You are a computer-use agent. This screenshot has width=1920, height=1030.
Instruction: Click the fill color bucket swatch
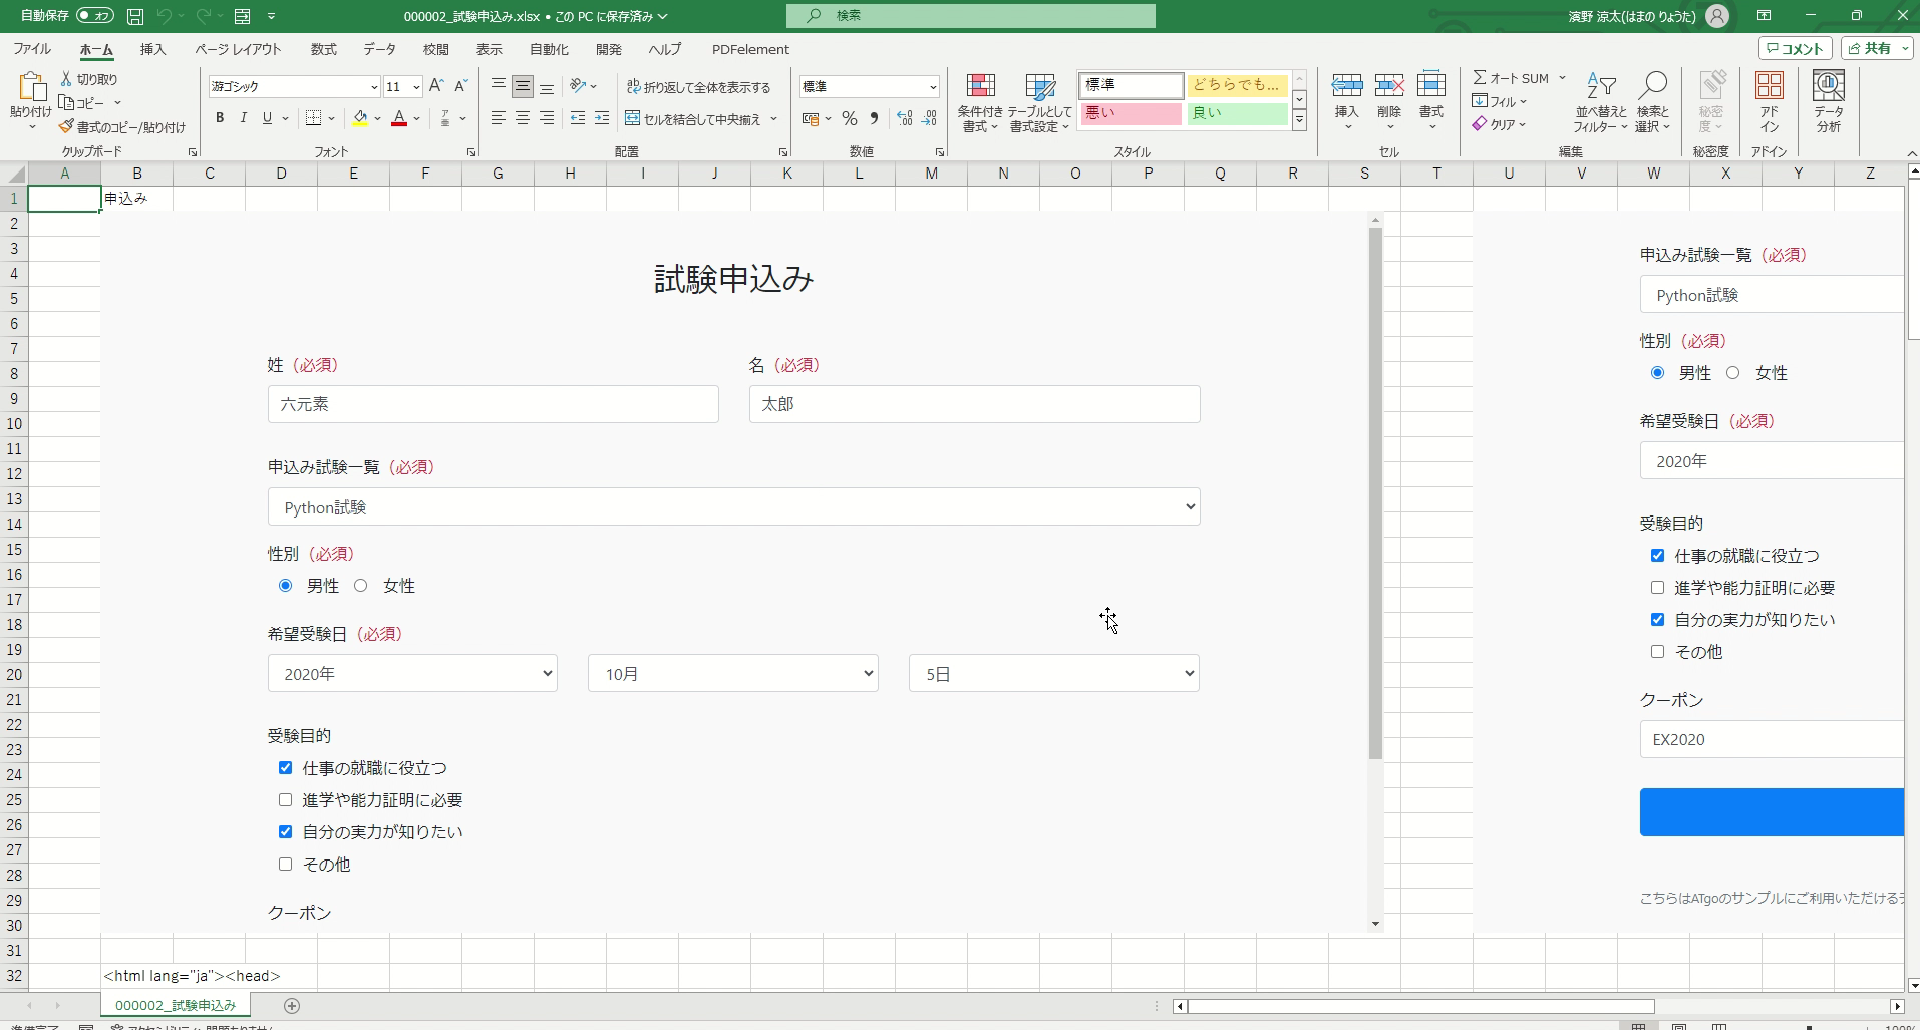coord(361,118)
